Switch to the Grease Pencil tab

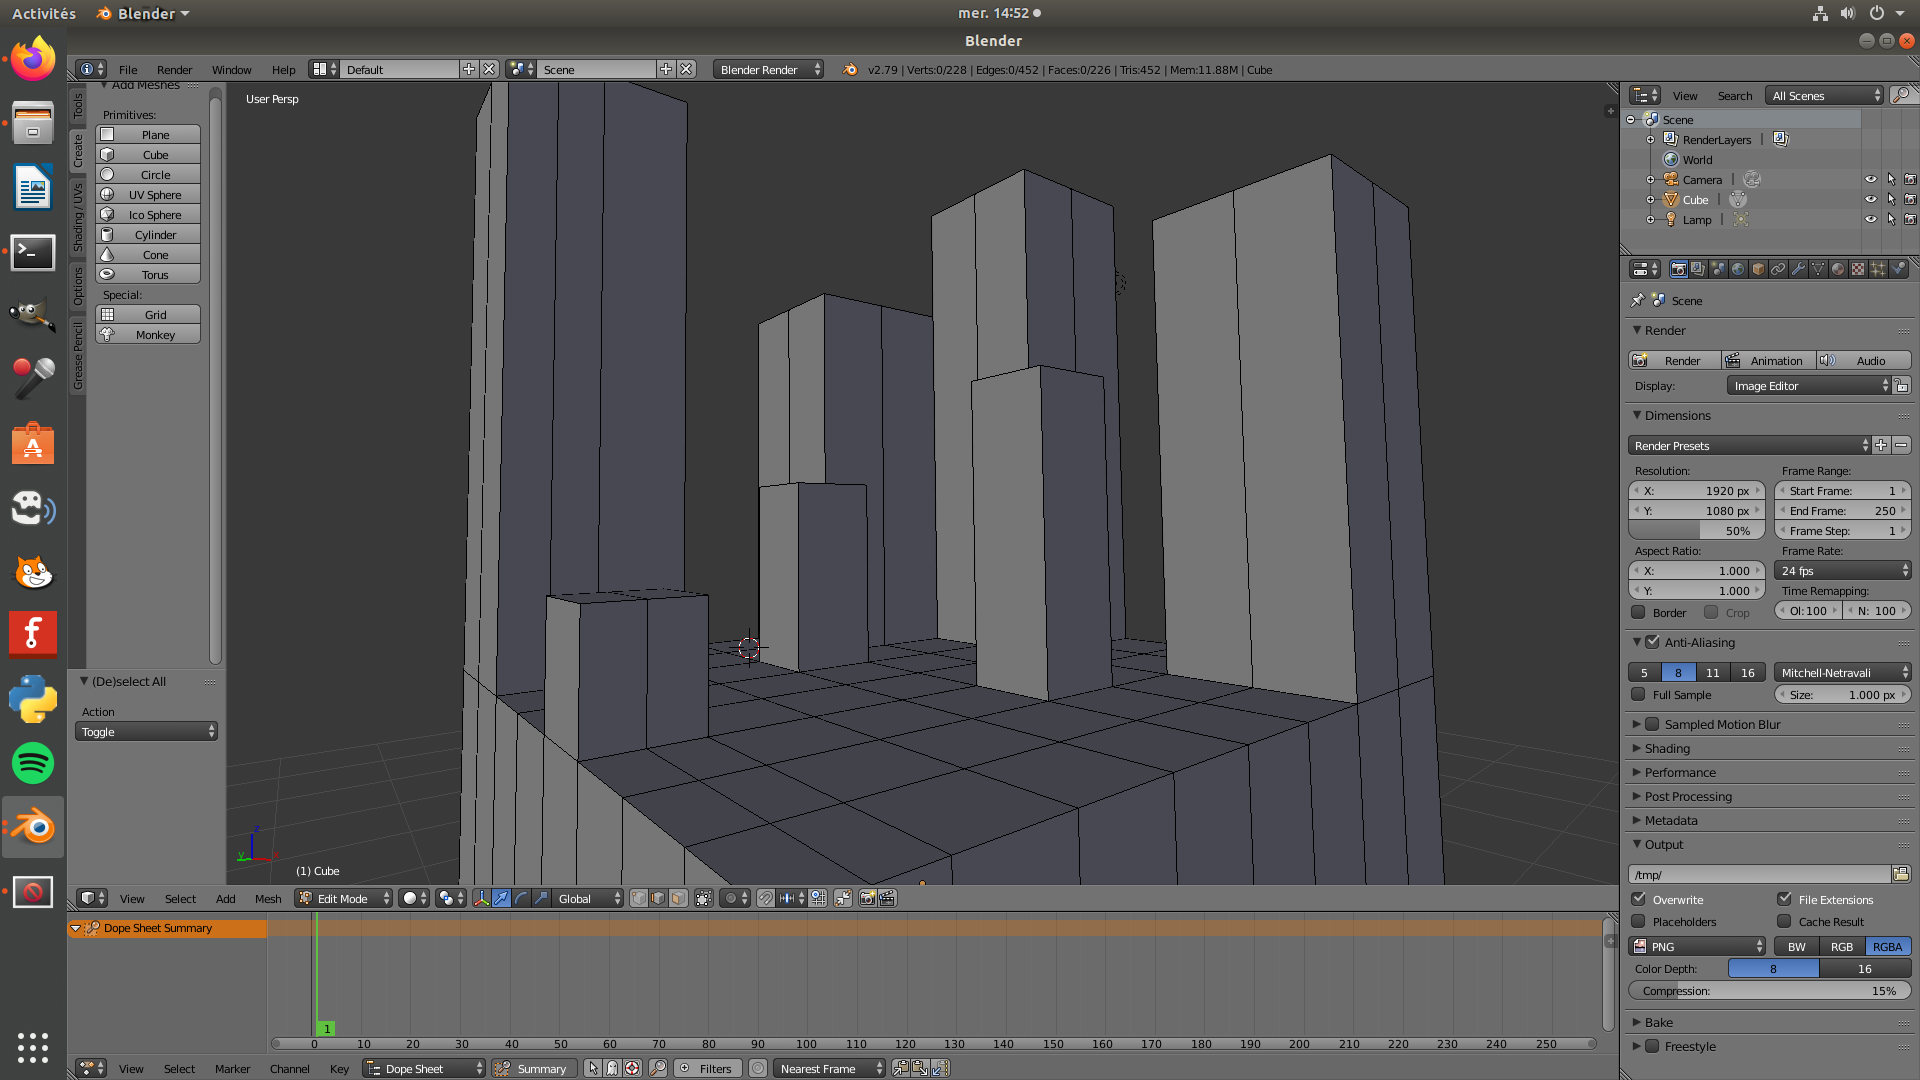coord(78,356)
